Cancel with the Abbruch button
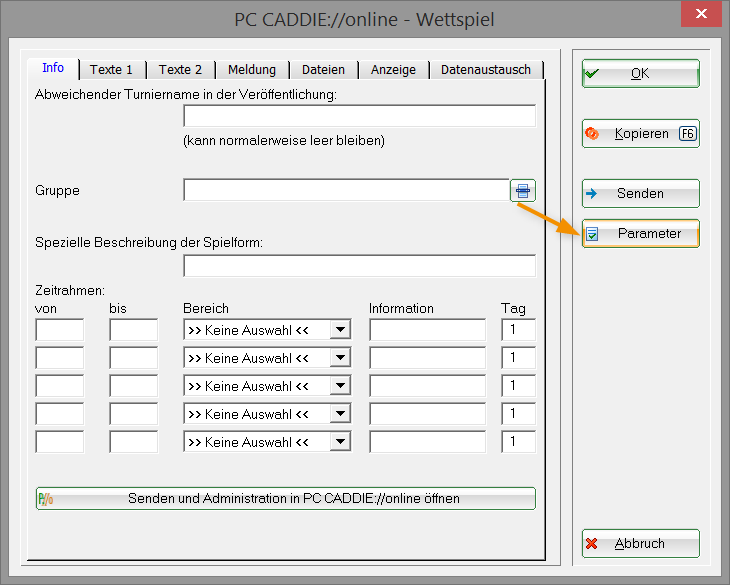Image resolution: width=730 pixels, height=585 pixels. pyautogui.click(x=641, y=544)
